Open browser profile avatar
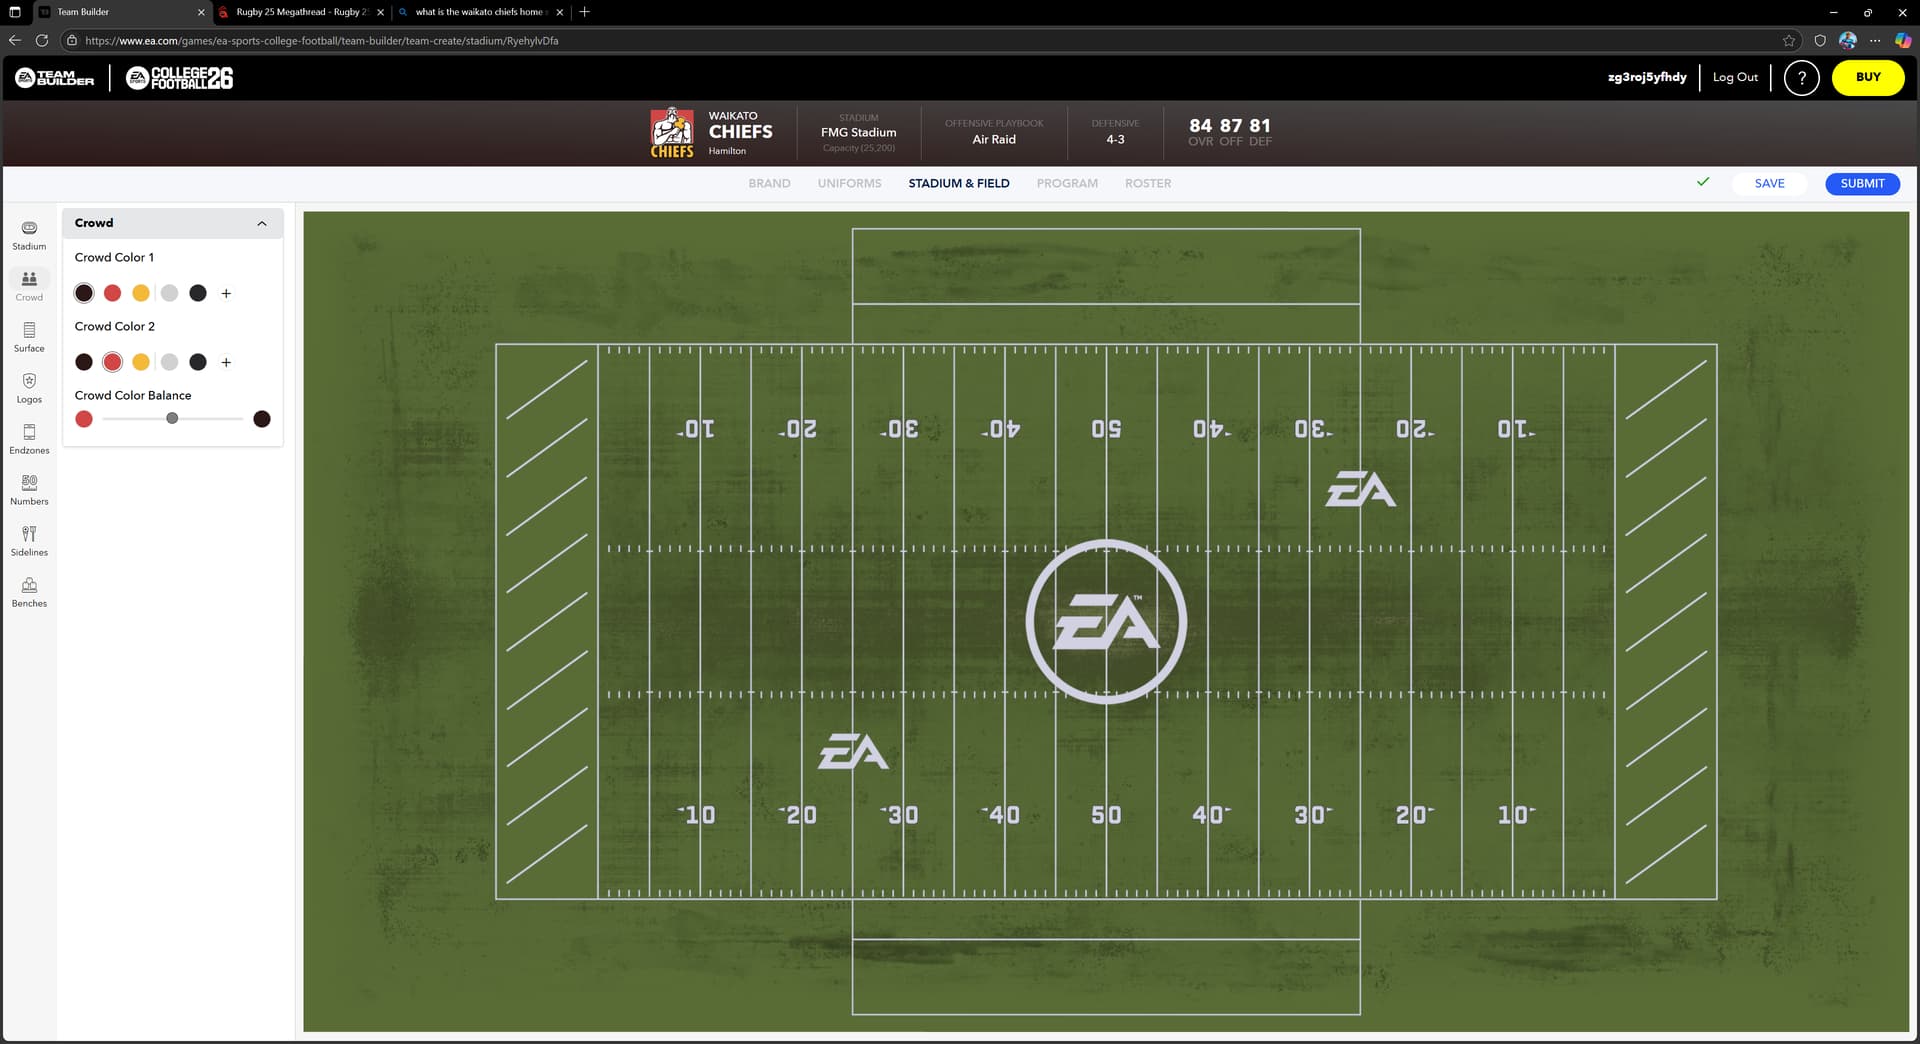Viewport: 1920px width, 1044px height. coord(1848,40)
